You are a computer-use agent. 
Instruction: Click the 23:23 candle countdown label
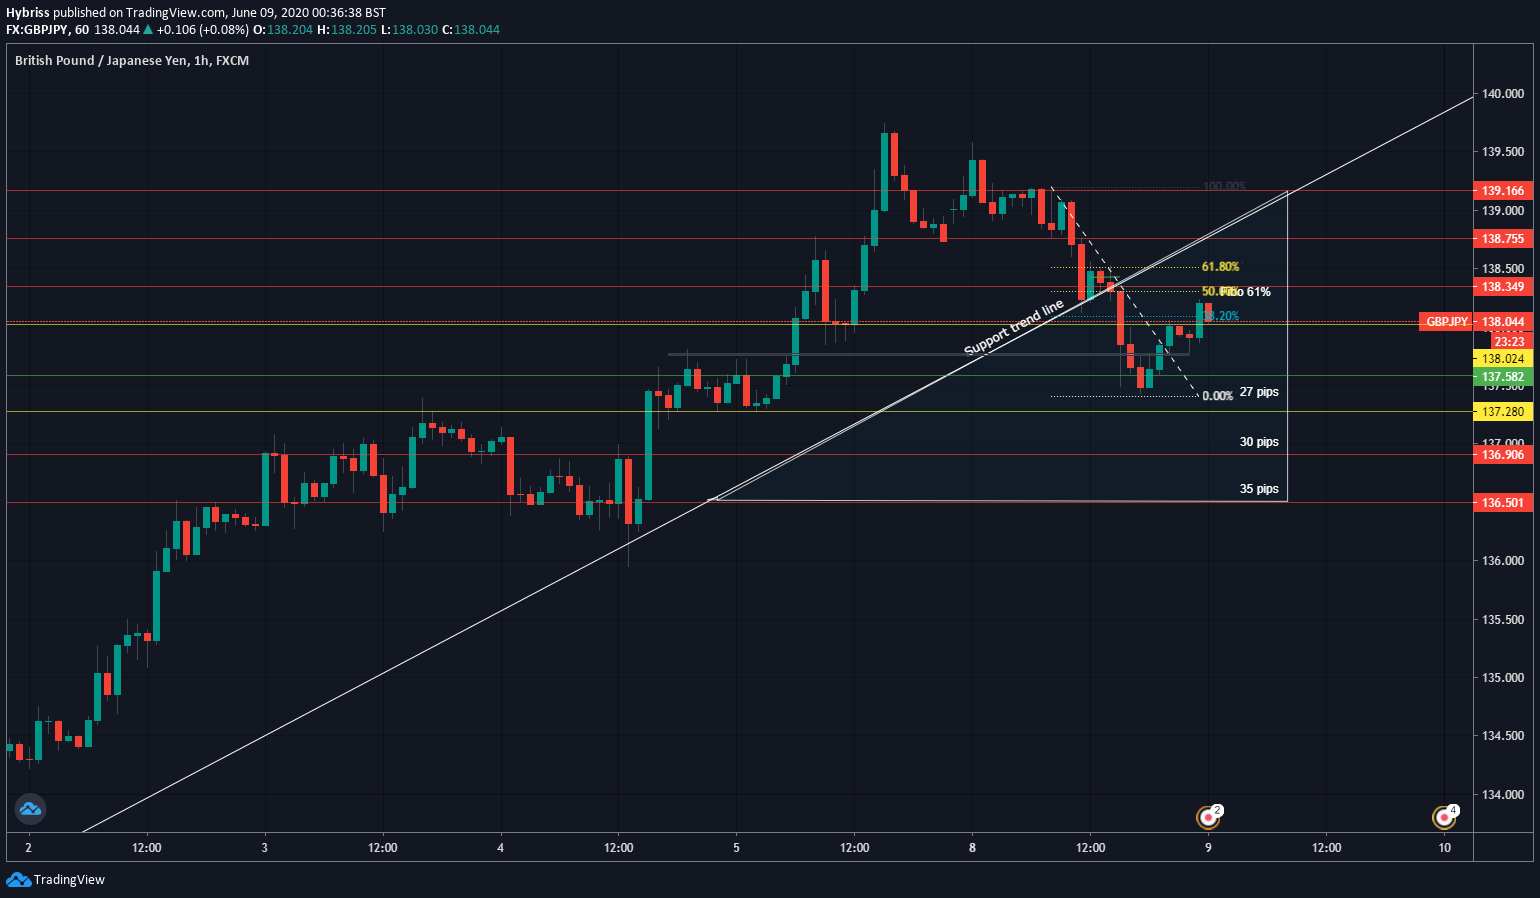tap(1509, 341)
